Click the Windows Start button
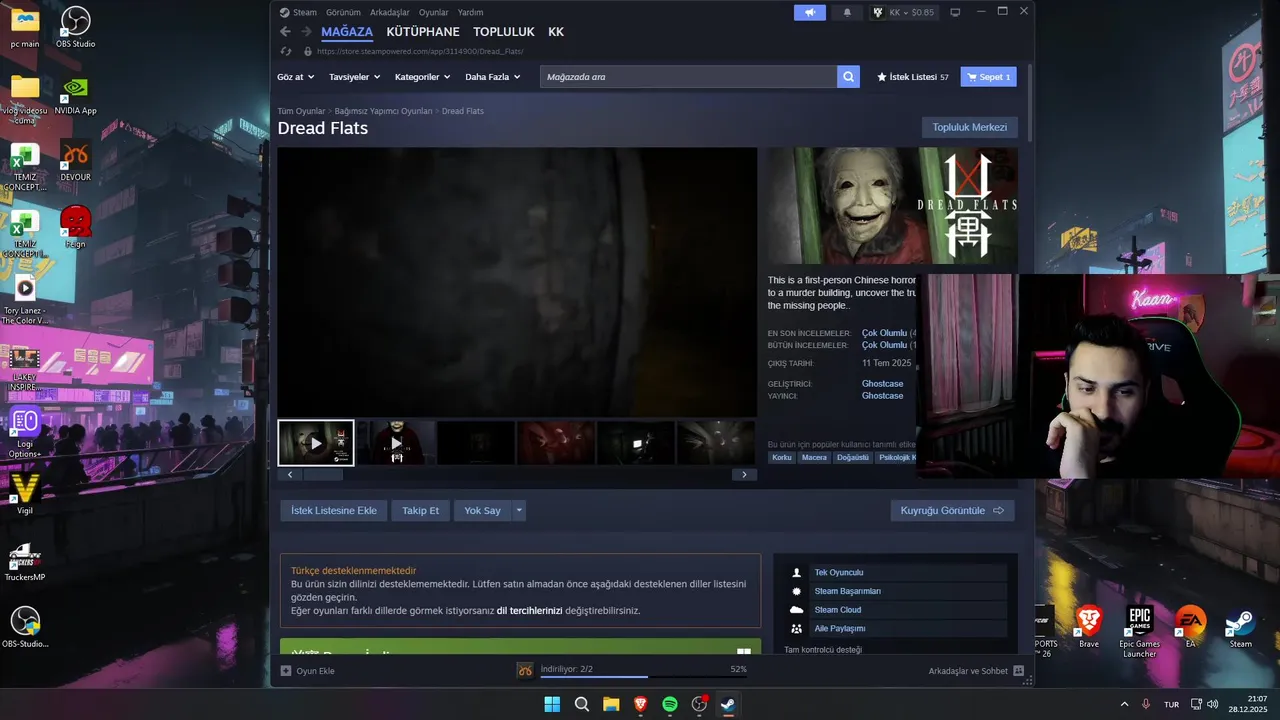Screen dimensions: 1280x720 (x=552, y=704)
